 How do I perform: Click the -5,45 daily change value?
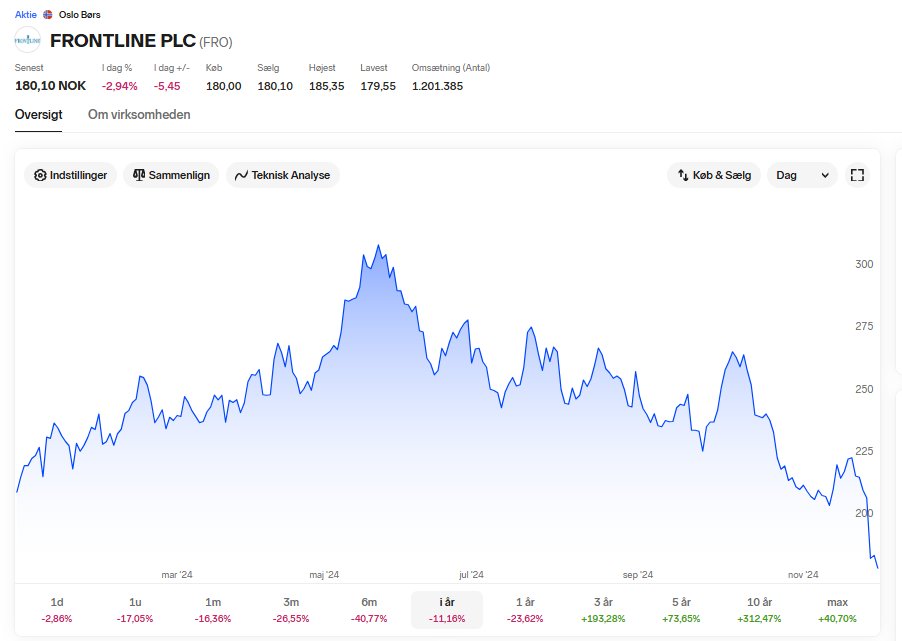tap(167, 86)
